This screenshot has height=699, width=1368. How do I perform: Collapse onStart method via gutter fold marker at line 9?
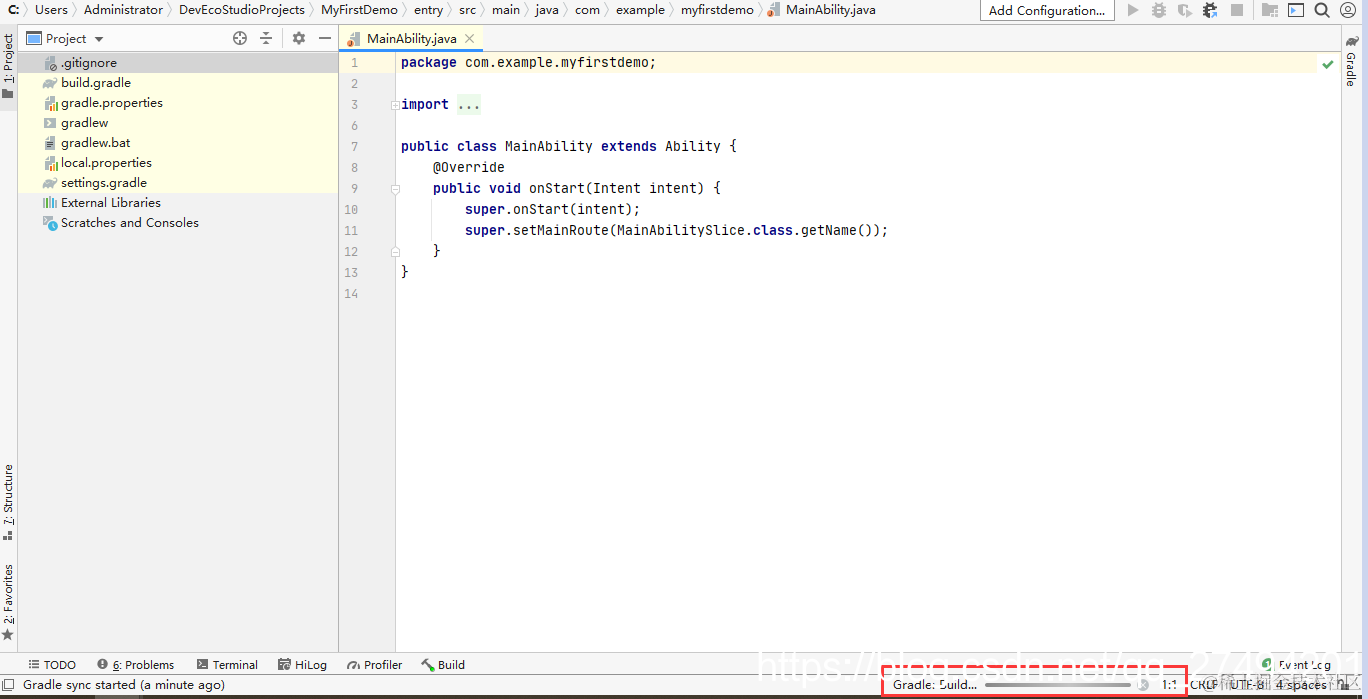click(x=395, y=188)
